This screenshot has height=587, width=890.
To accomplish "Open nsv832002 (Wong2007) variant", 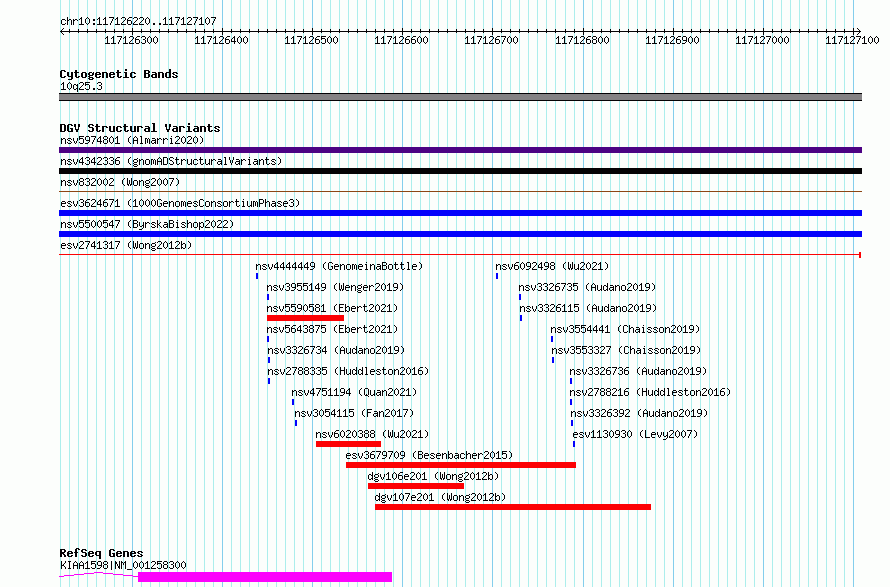I will coord(120,182).
